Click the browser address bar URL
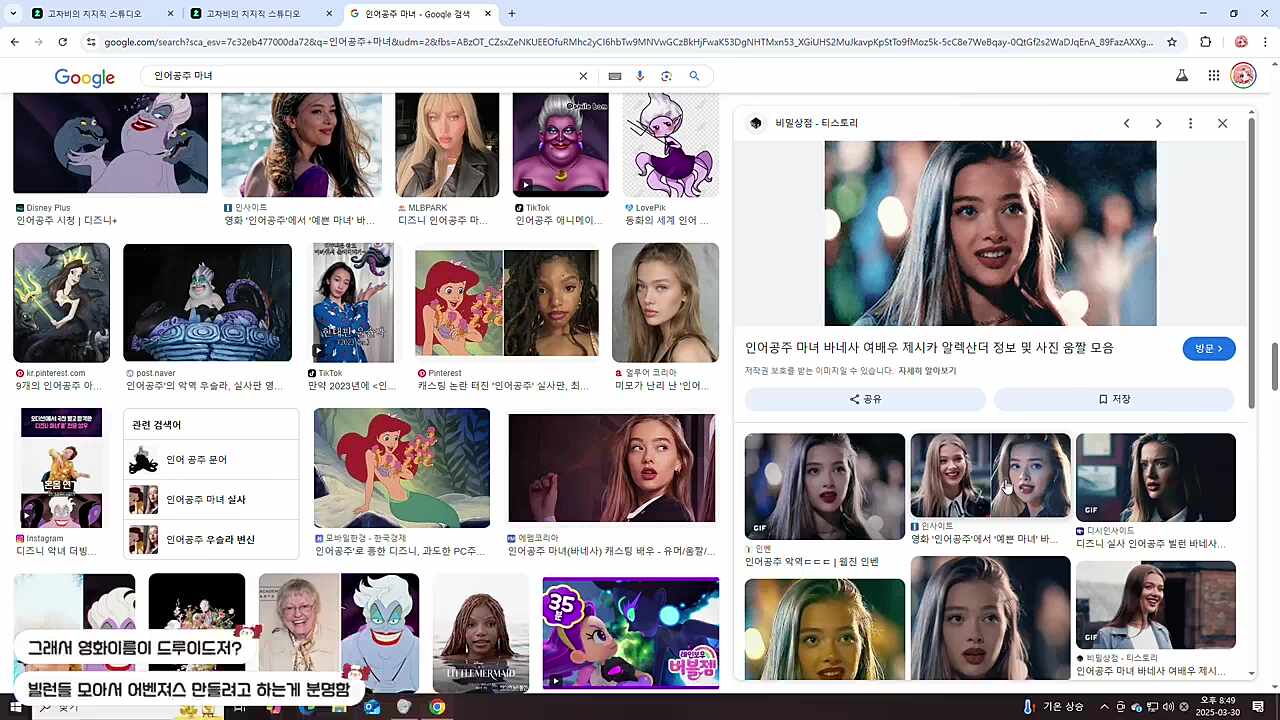This screenshot has height=720, width=1280. (x=628, y=42)
